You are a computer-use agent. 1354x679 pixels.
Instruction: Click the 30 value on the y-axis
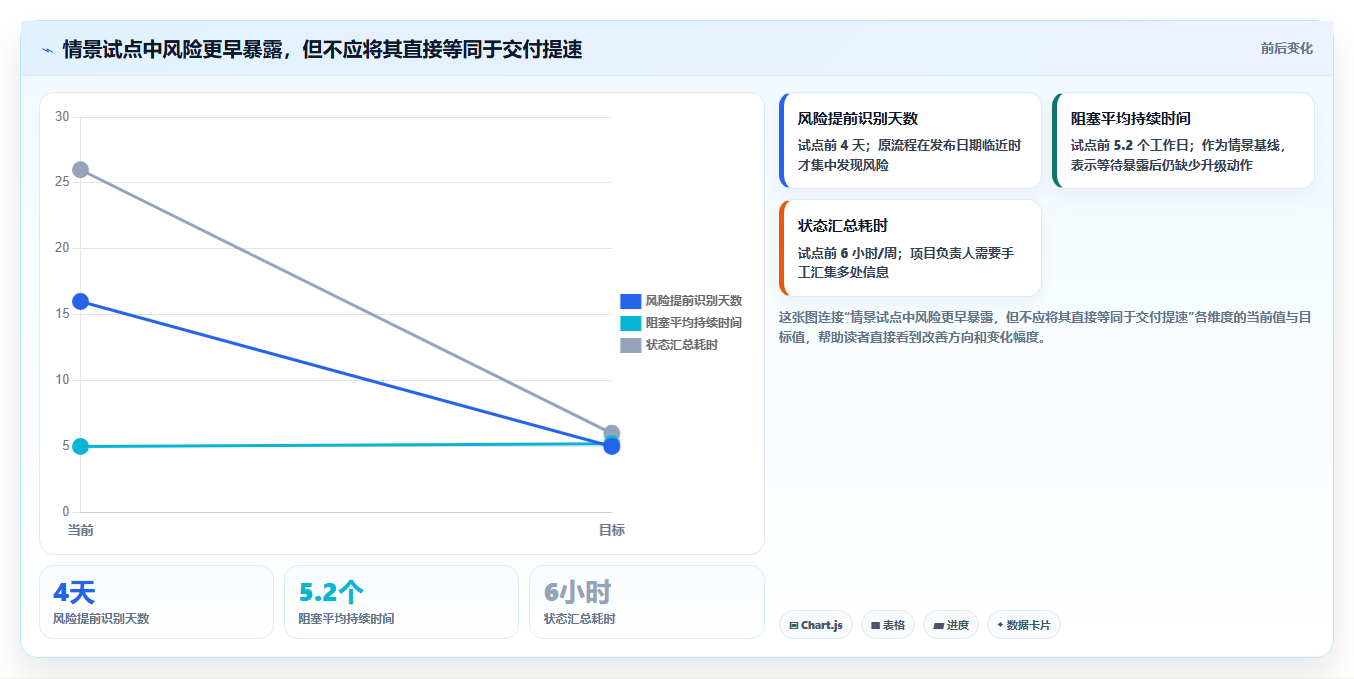coord(62,117)
